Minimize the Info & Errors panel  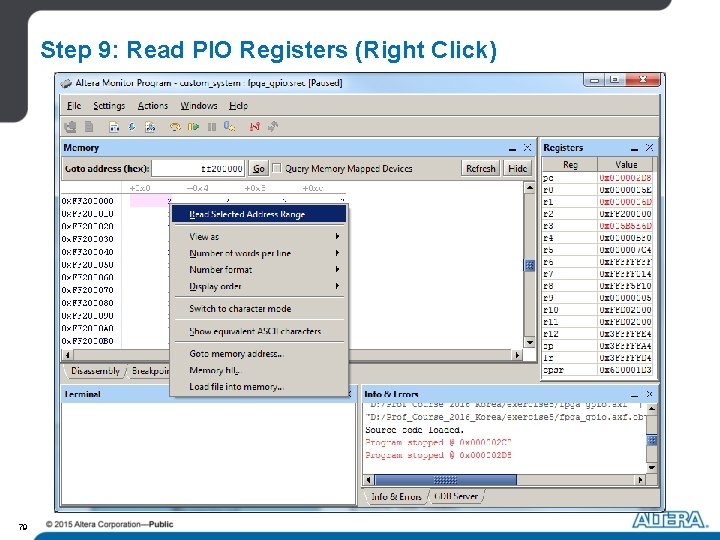point(635,395)
